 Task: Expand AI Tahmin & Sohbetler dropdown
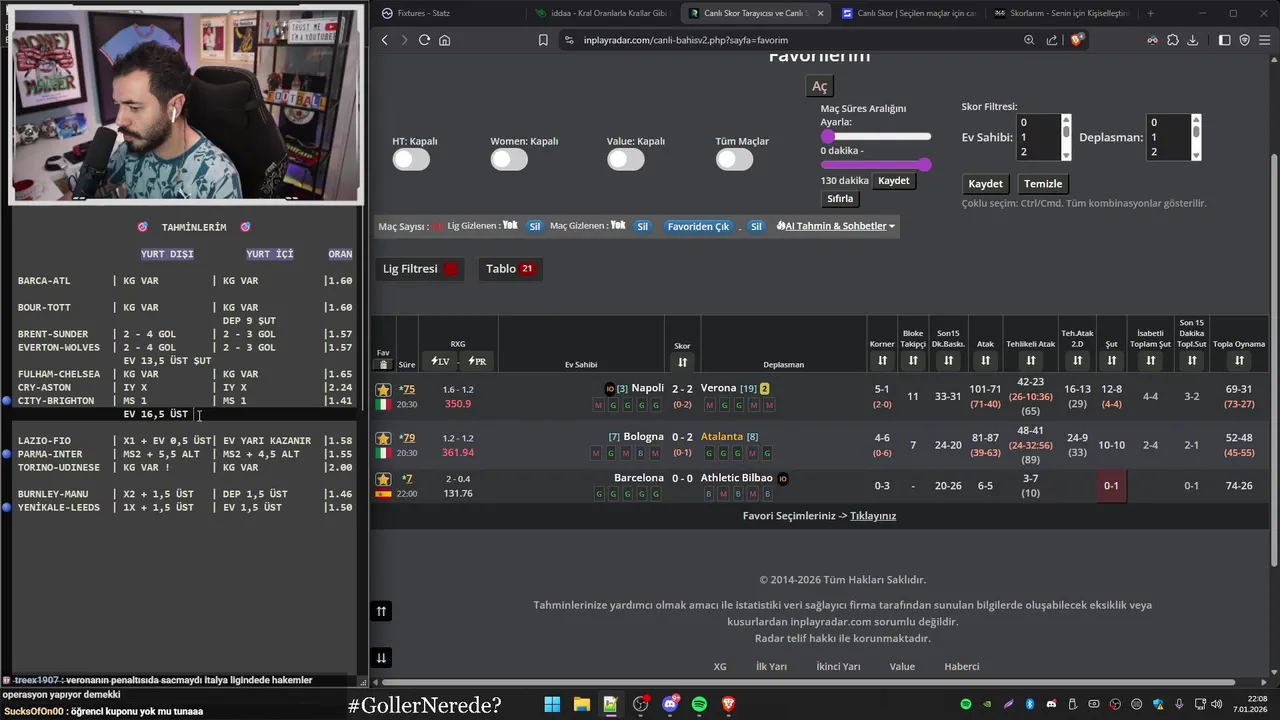click(x=836, y=226)
